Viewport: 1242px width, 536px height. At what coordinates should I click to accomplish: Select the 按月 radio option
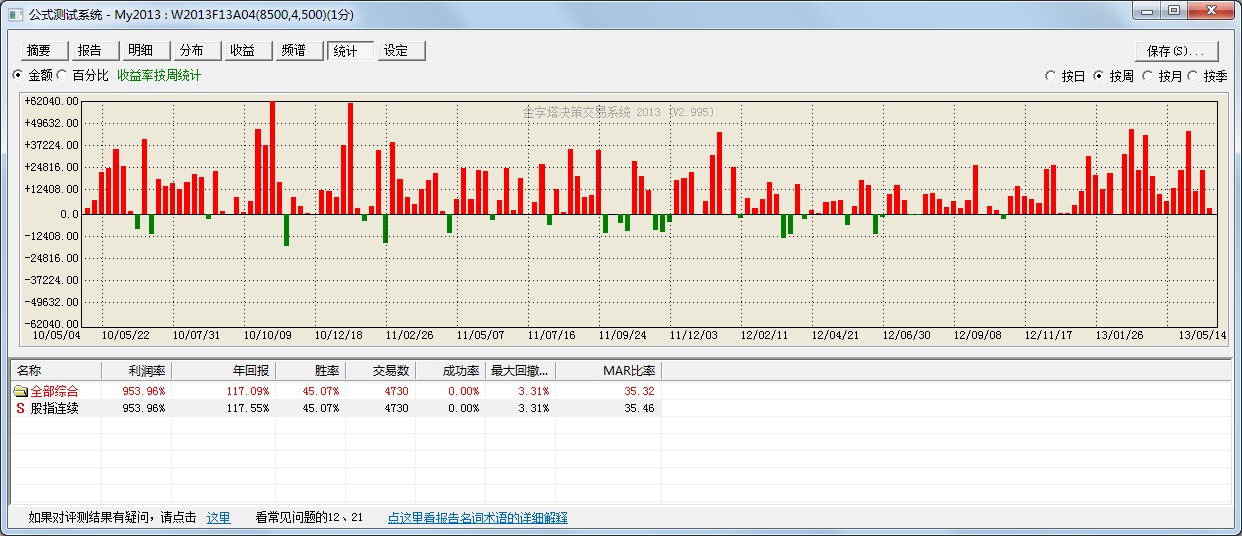(x=1148, y=76)
